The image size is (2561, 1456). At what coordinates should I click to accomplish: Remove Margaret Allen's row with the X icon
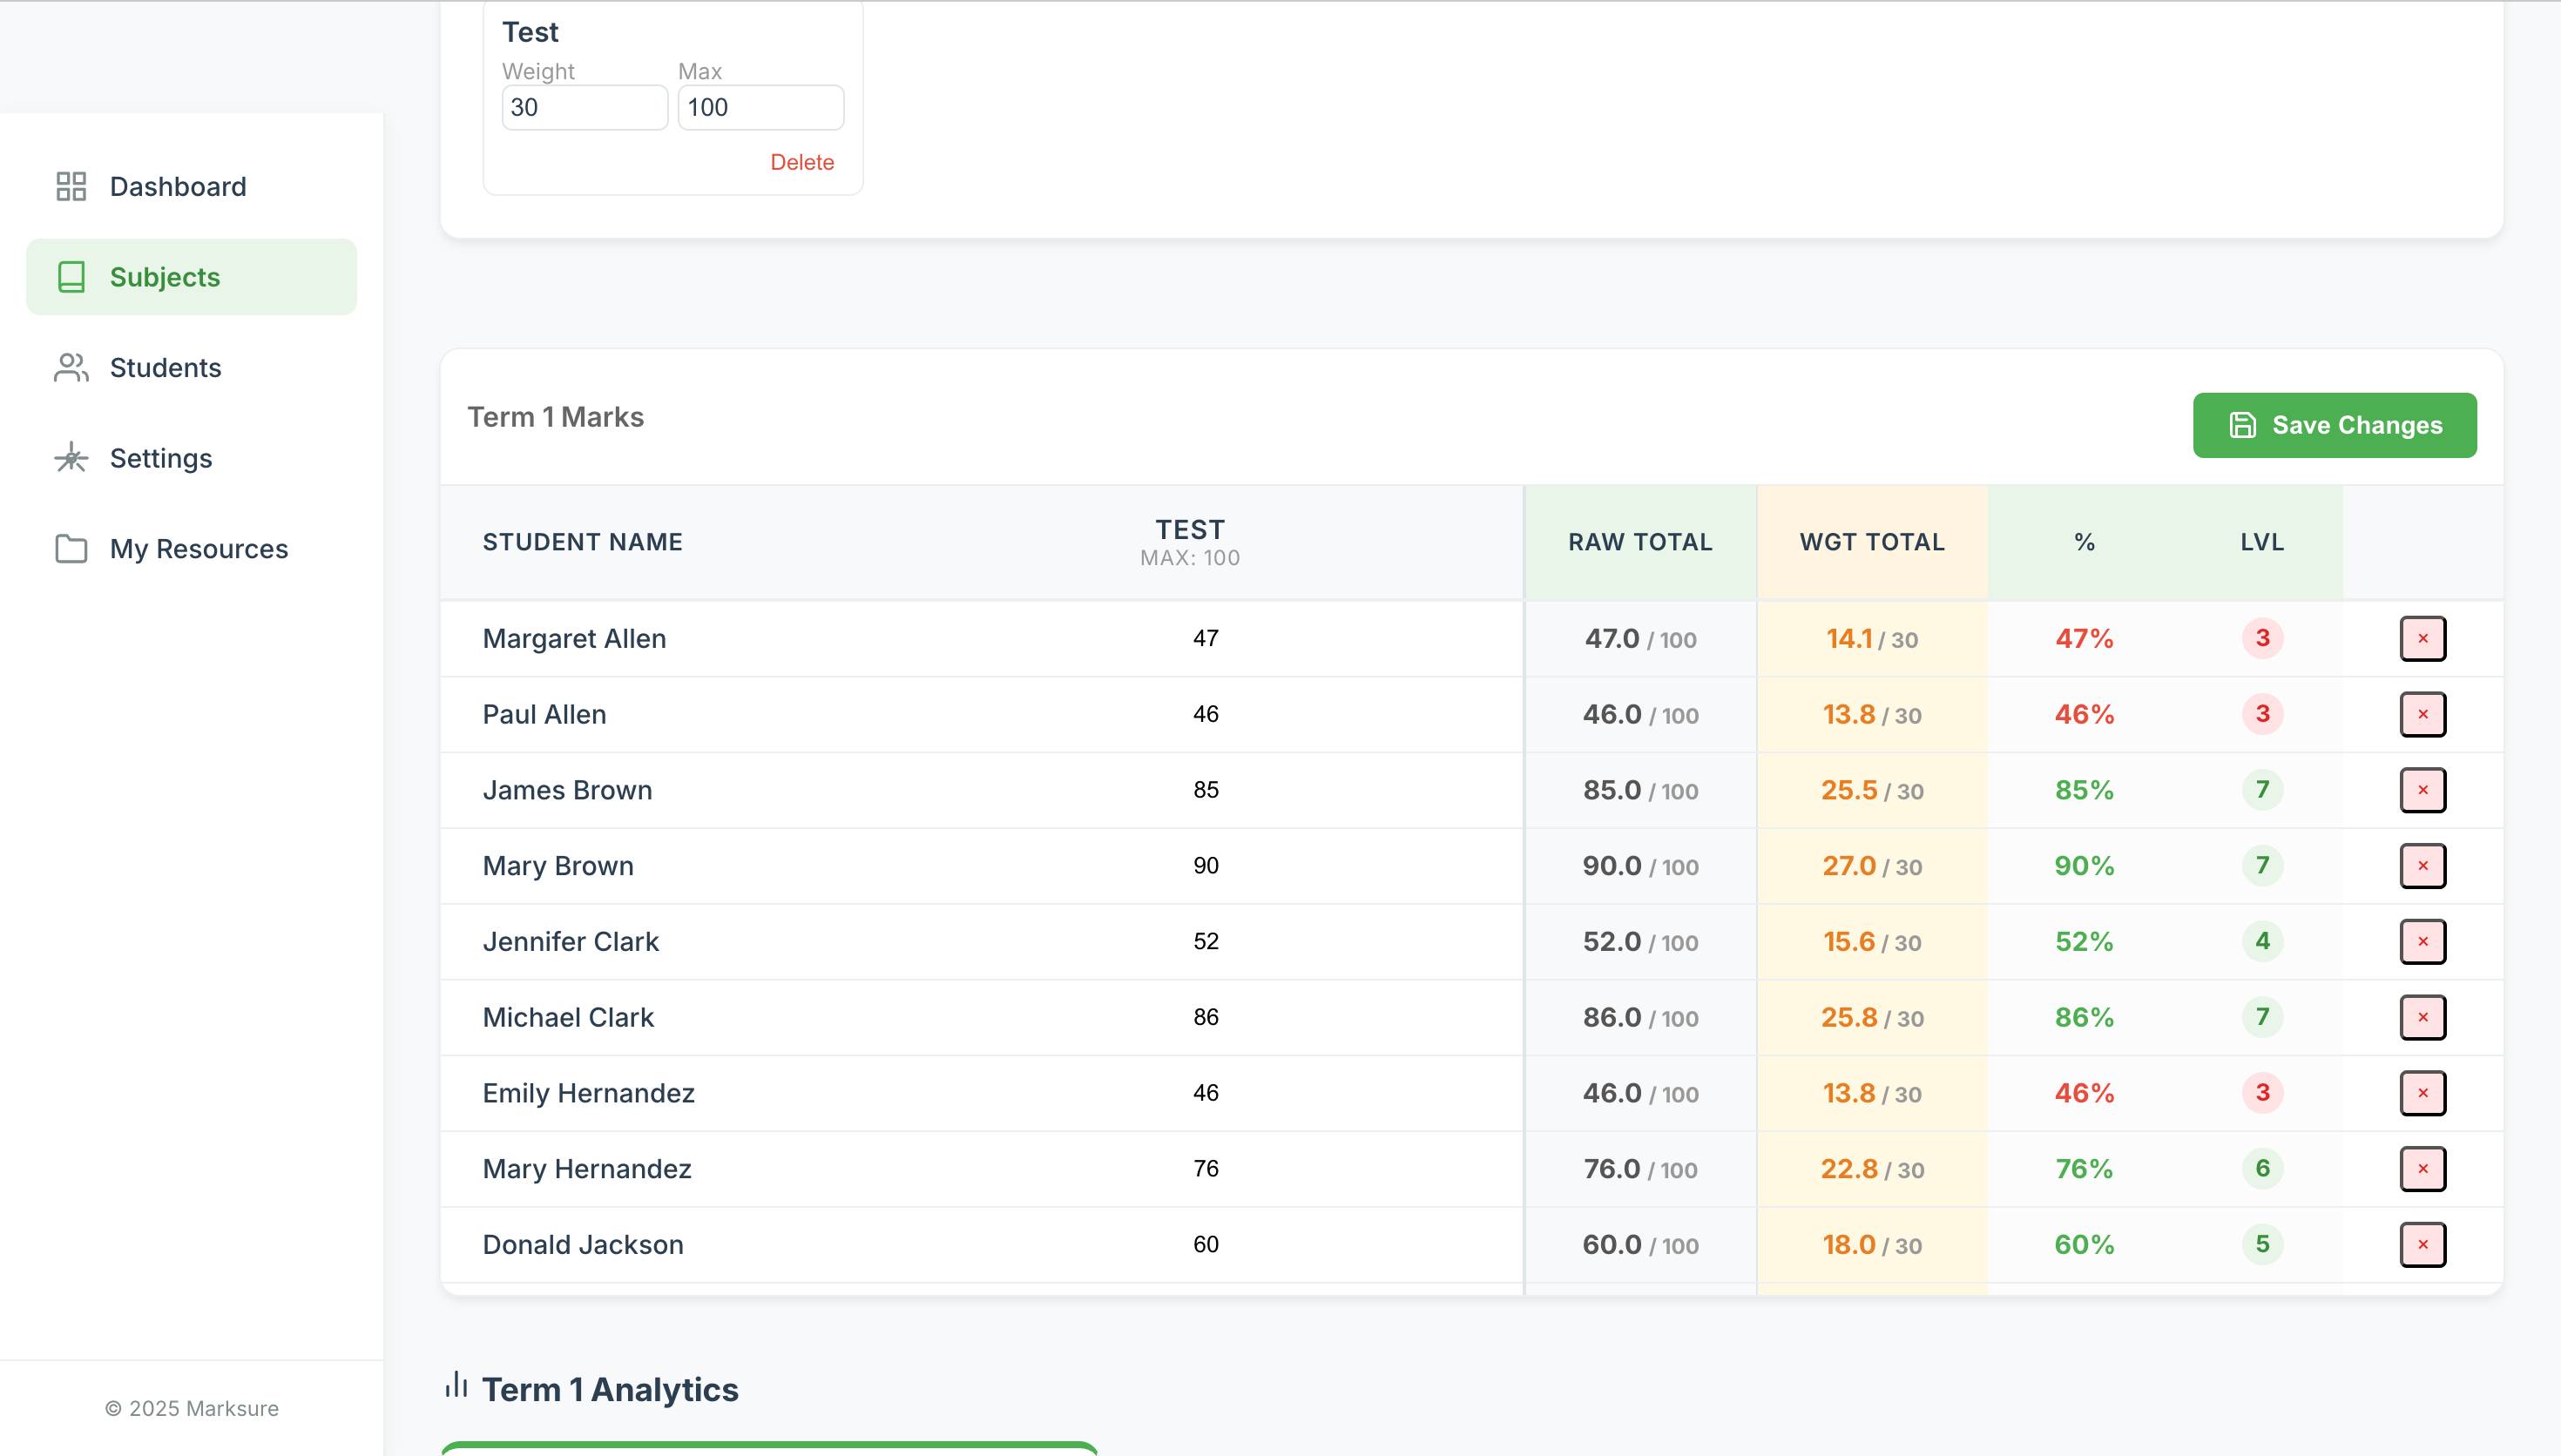(2422, 638)
